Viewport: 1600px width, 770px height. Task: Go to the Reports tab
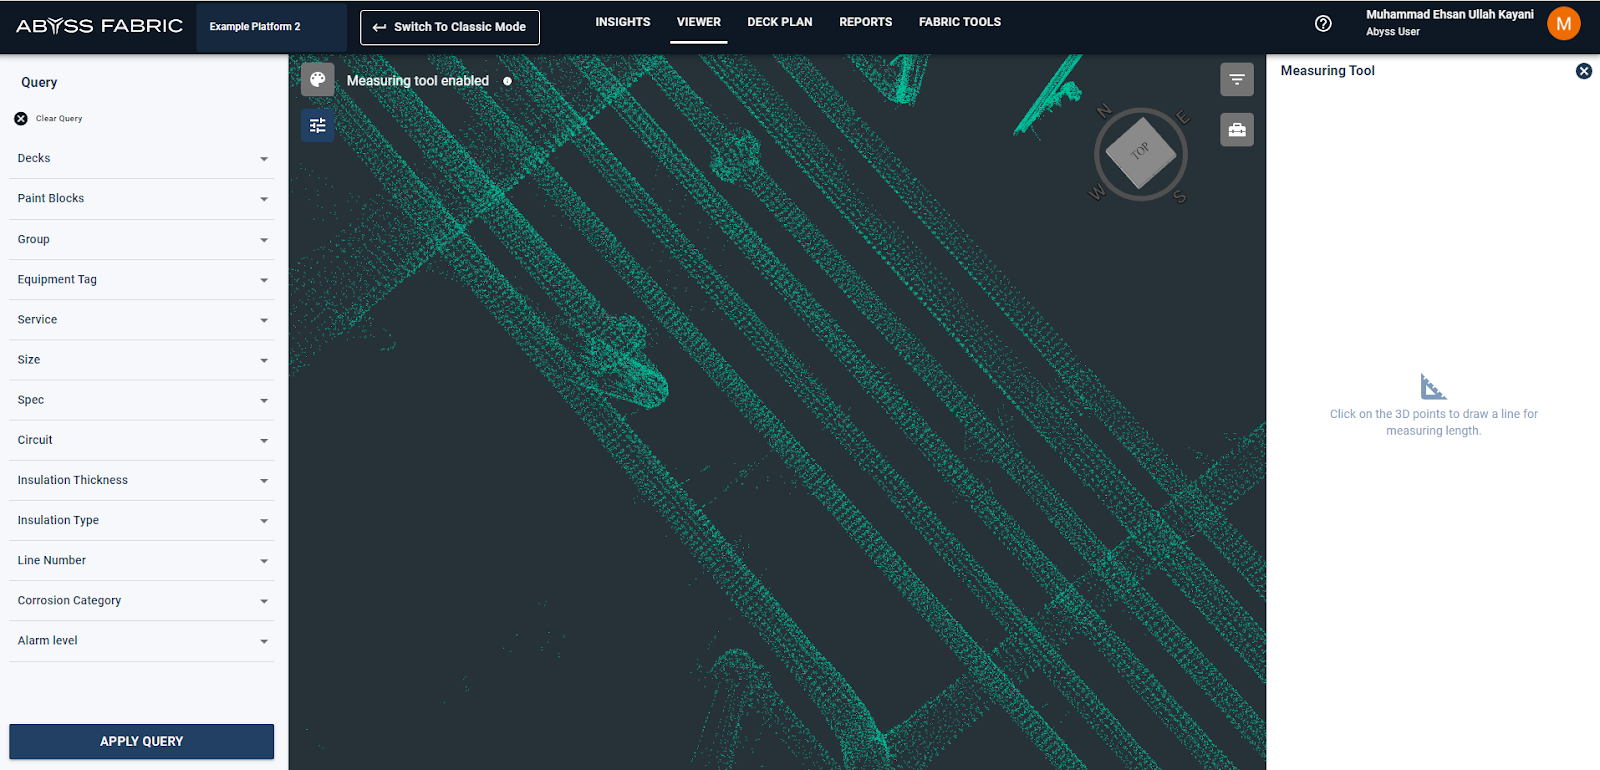pos(865,22)
